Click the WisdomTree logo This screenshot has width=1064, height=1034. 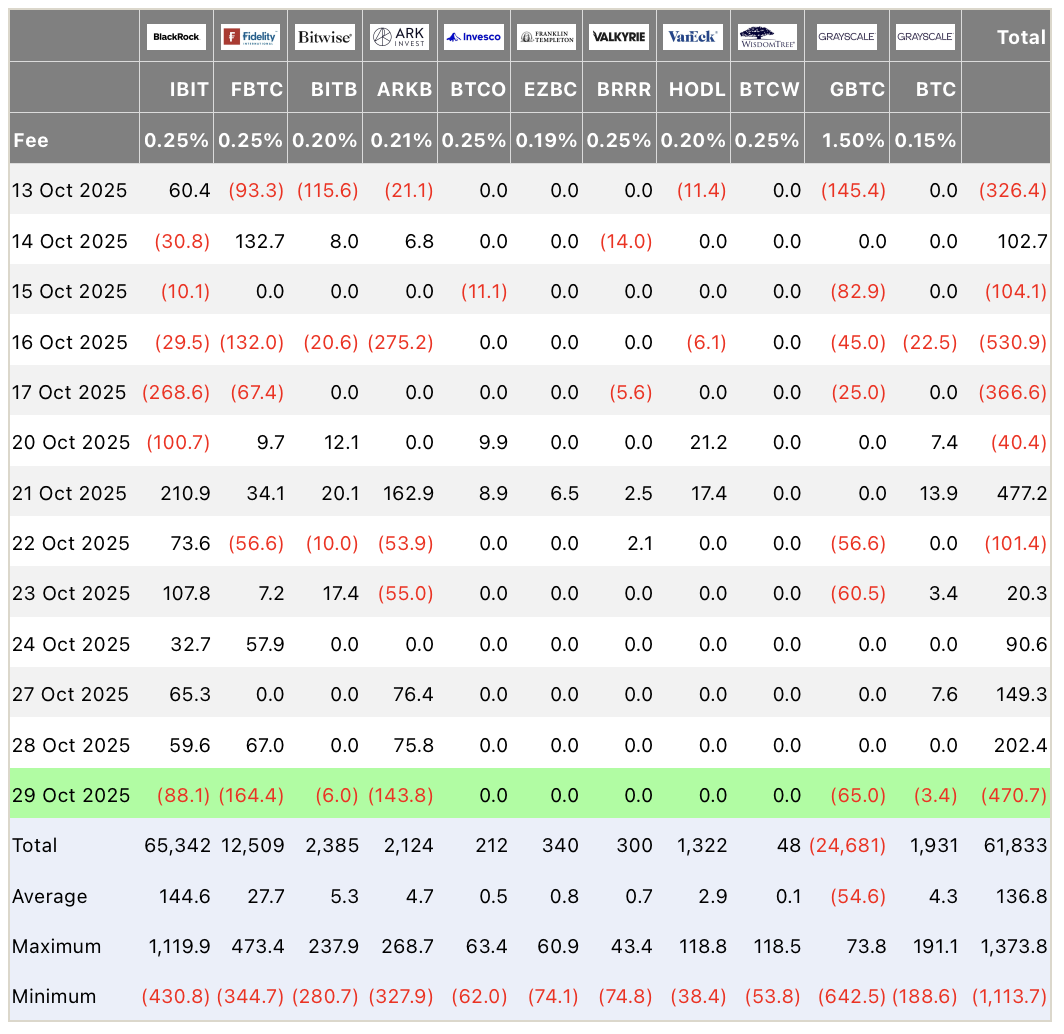click(767, 37)
